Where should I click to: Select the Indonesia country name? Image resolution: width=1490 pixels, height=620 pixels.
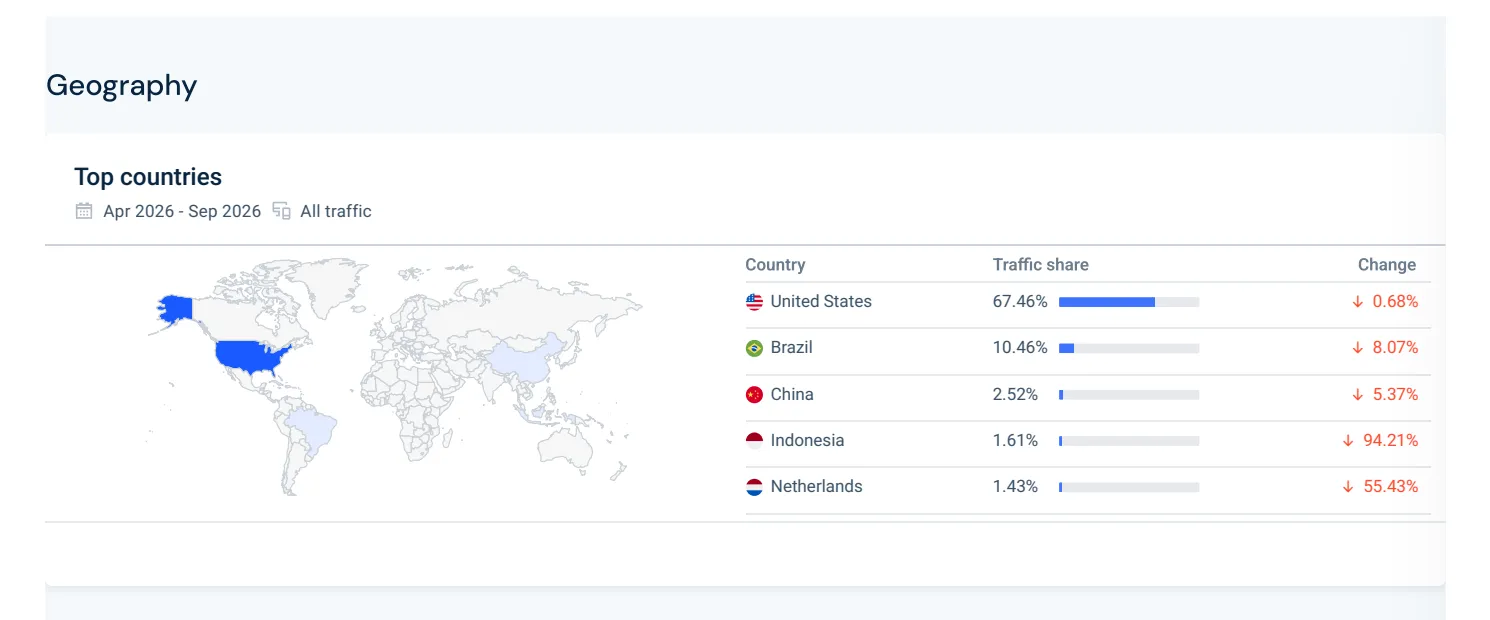[x=807, y=441]
